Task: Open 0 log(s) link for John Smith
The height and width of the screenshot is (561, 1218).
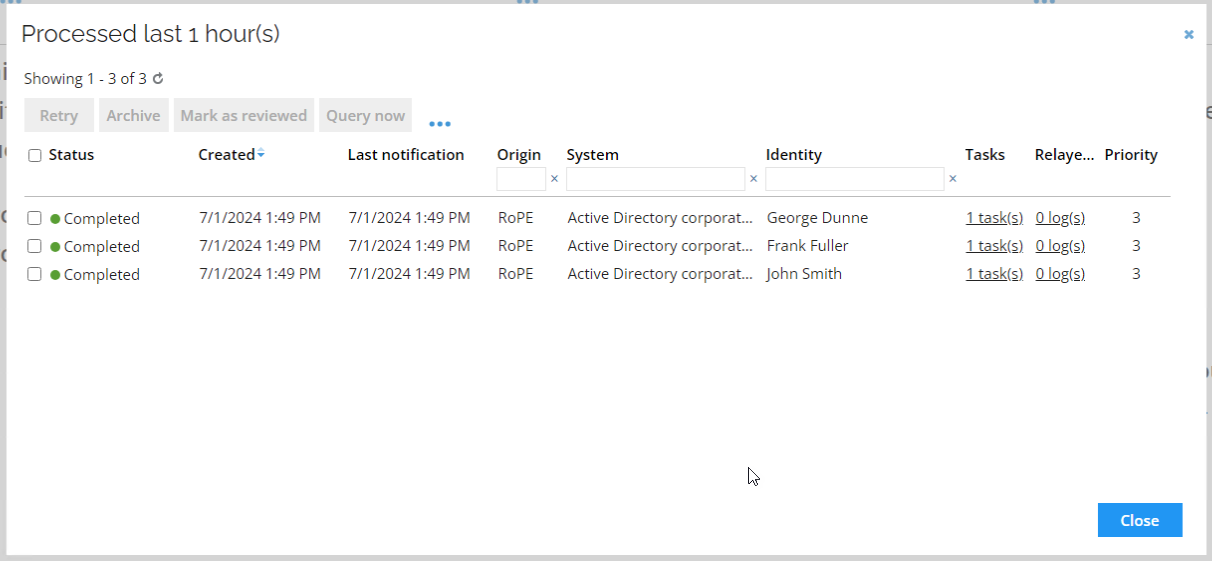Action: (x=1060, y=274)
